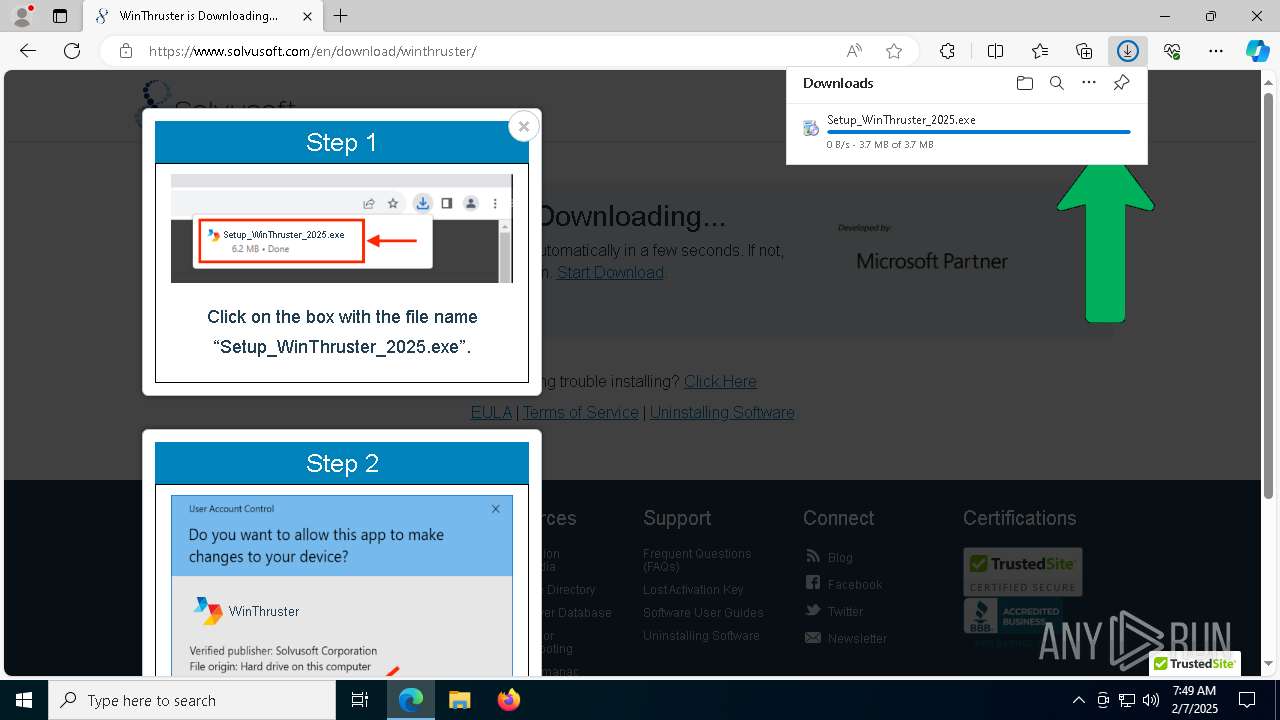This screenshot has width=1280, height=720.
Task: Open the notification center
Action: click(x=1247, y=700)
